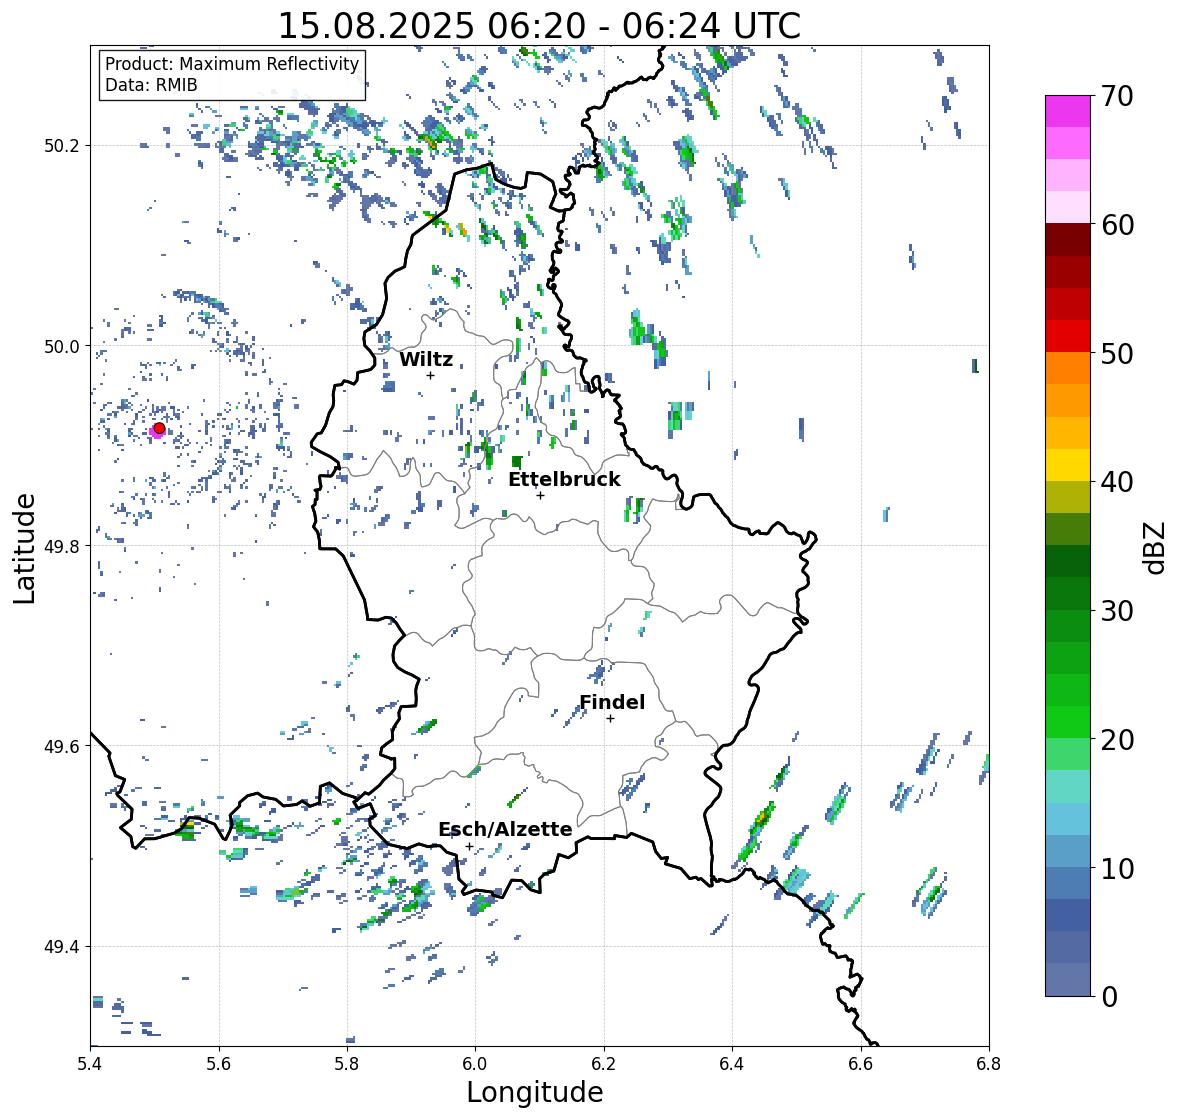Click the Esch/Alzette station label
This screenshot has width=1179, height=1117.
[x=505, y=829]
